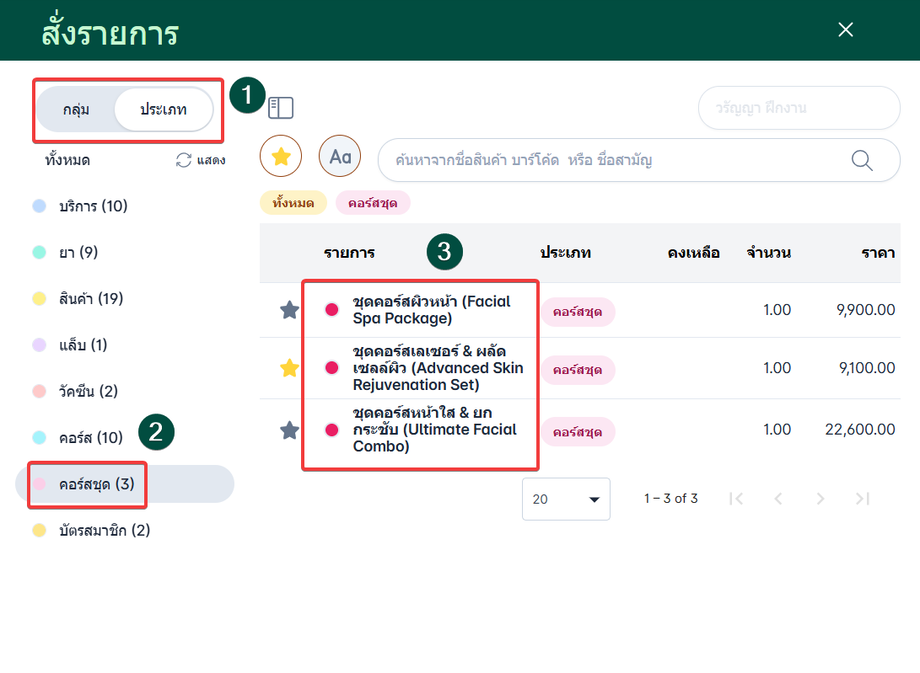Viewport: 920px width, 673px height.
Task: Click green color dot beside ยา
Action: coord(39,252)
